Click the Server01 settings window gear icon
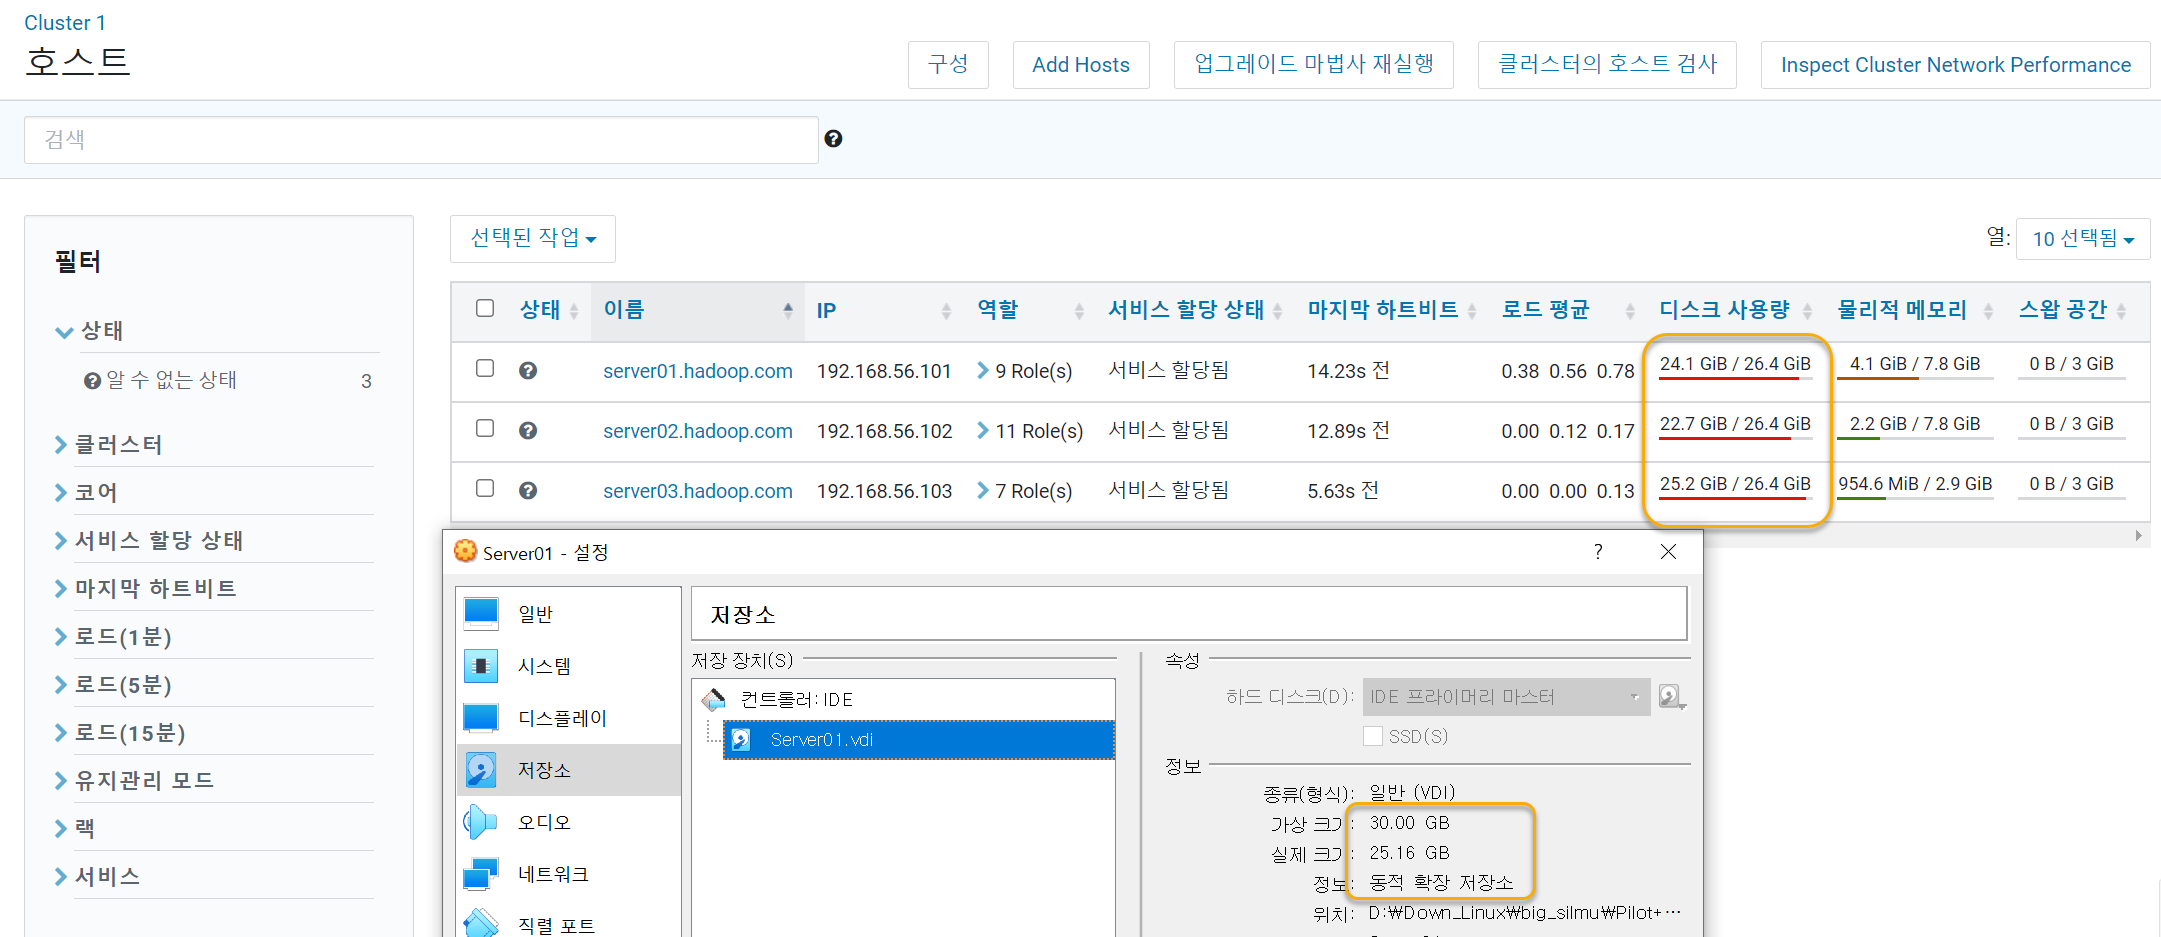 click(465, 551)
